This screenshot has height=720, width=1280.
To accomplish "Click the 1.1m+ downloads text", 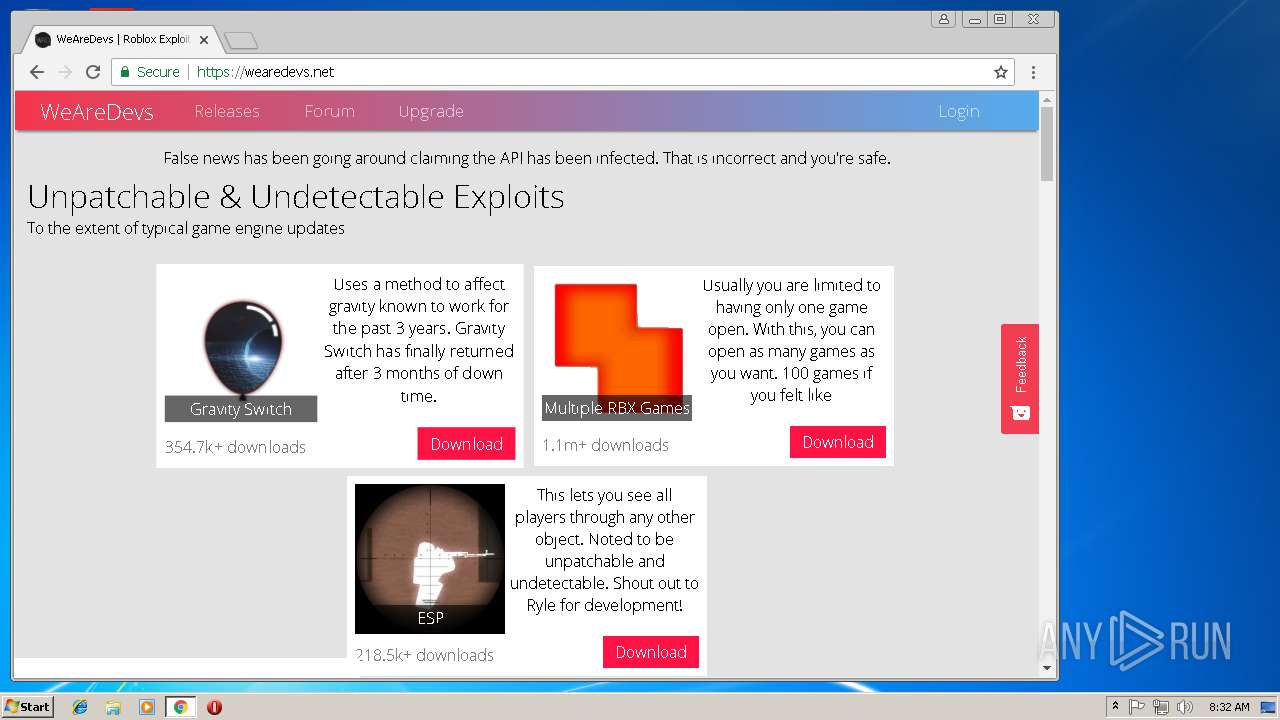I will [605, 445].
